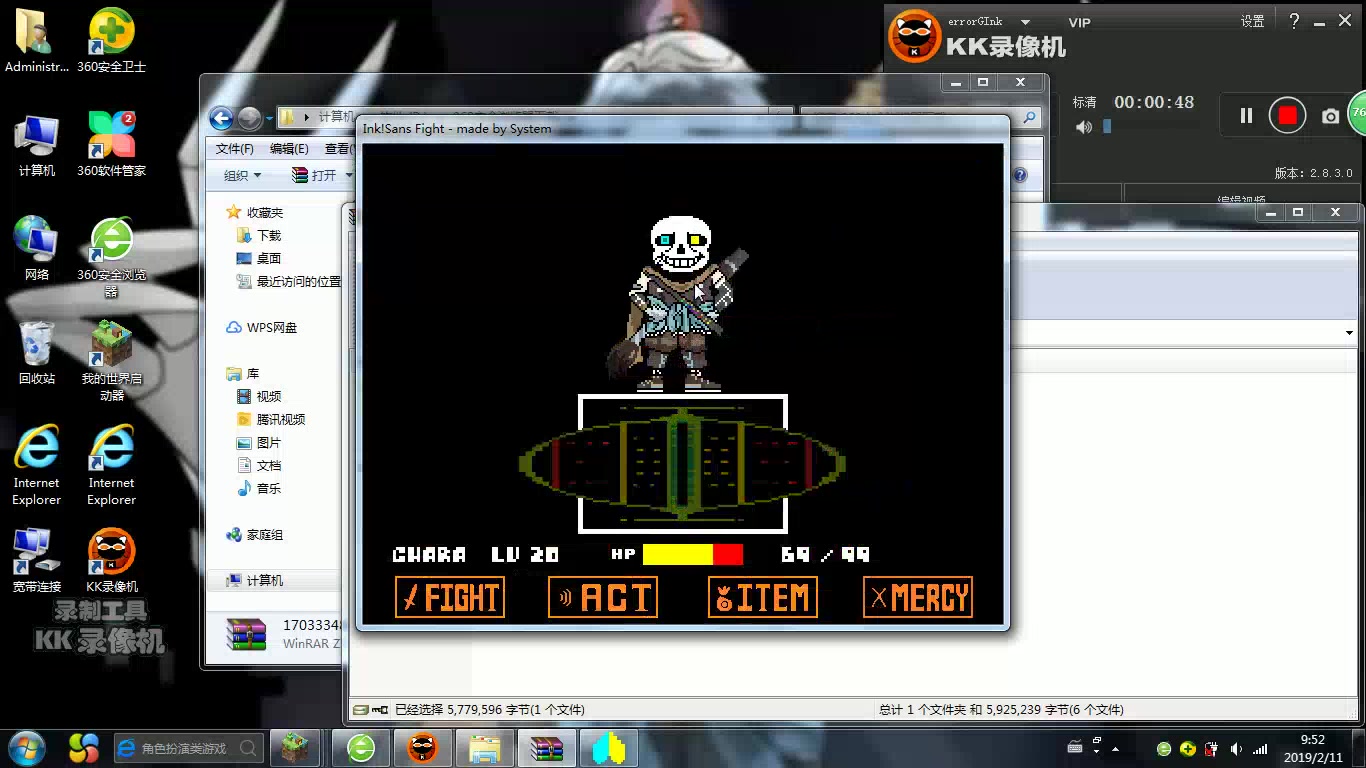This screenshot has height=768, width=1366.
Task: Open the Windows Start menu
Action: (26, 747)
